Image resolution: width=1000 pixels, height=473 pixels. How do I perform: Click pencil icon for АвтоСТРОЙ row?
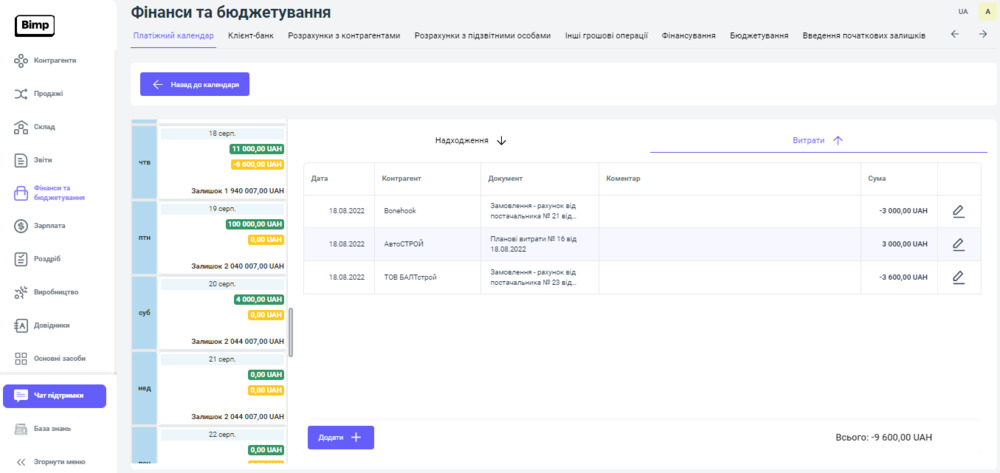click(957, 244)
